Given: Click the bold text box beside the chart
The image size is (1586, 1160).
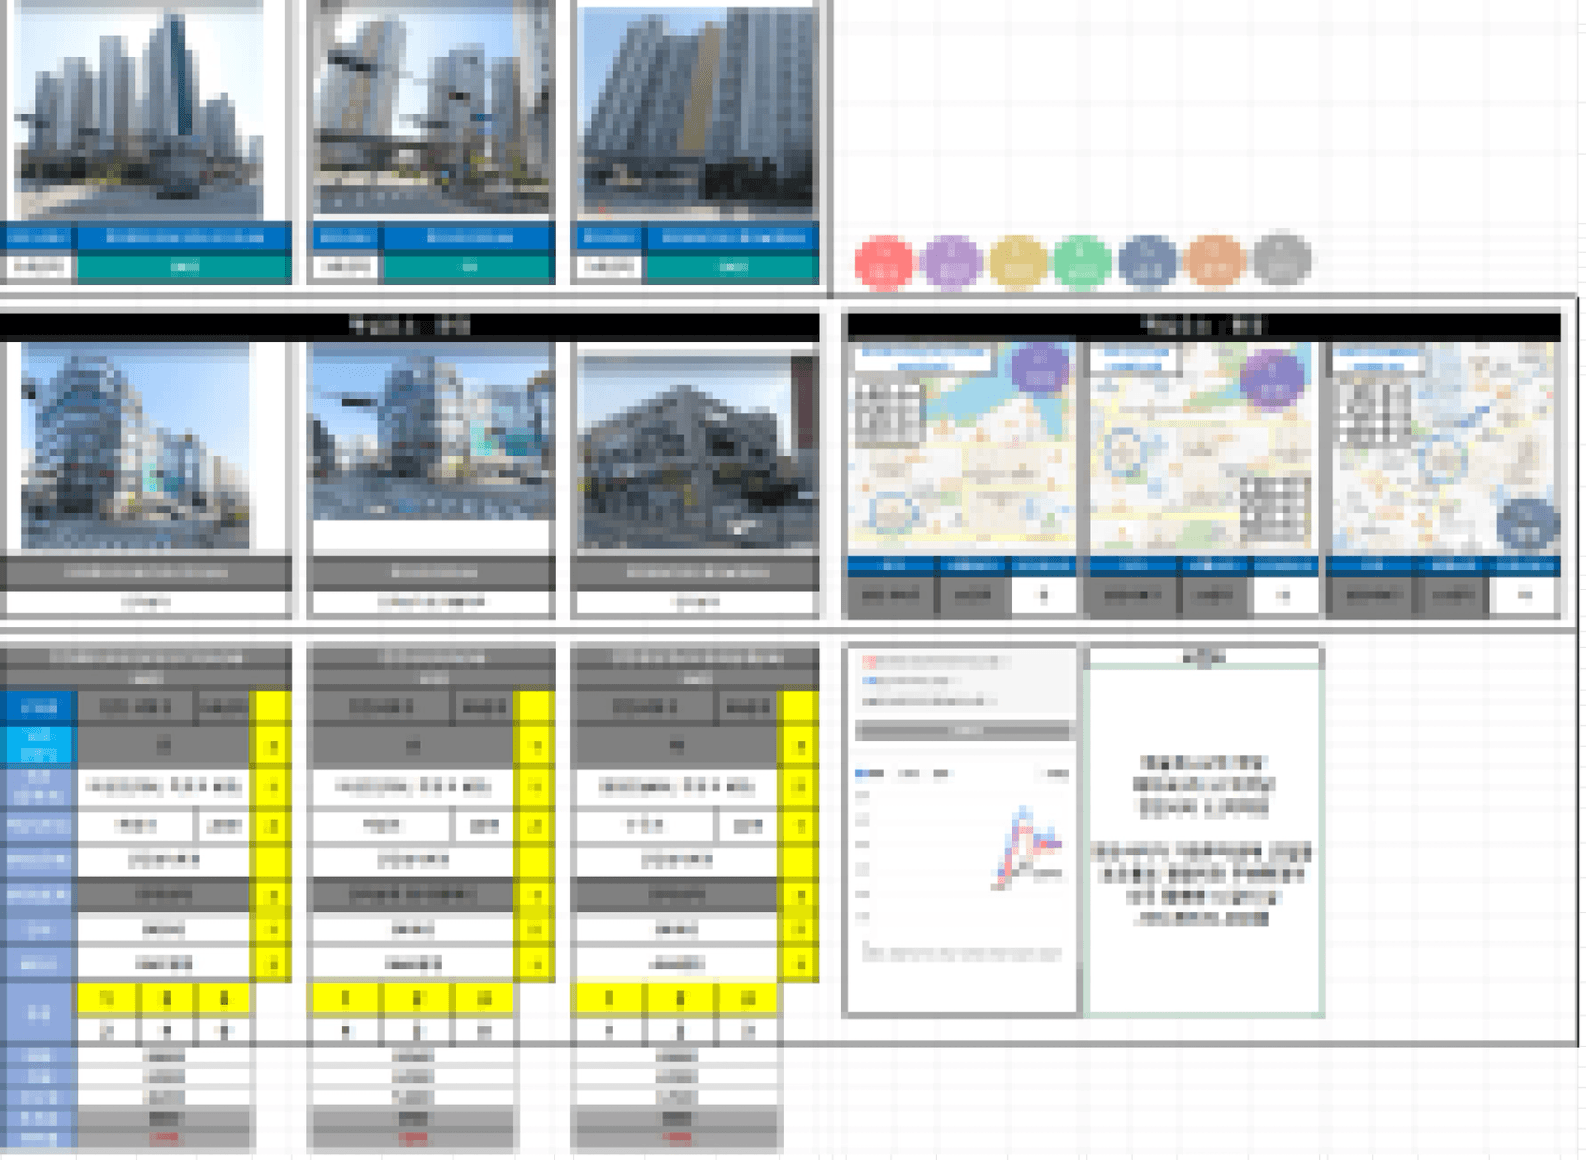Looking at the screenshot, I should 1204,841.
